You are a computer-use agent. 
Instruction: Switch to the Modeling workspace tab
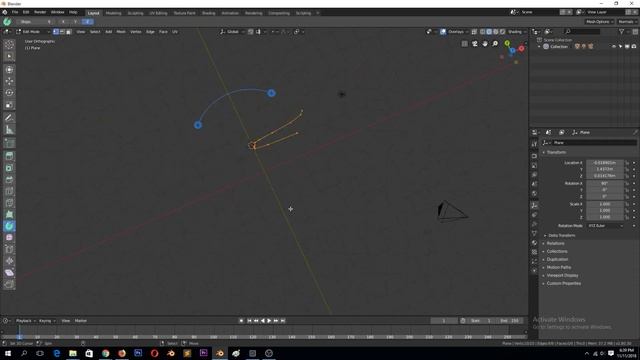113,13
